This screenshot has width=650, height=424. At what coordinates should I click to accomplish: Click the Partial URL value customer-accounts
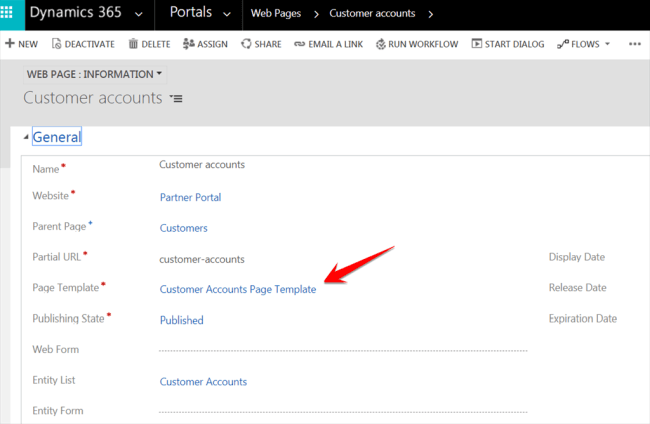tap(202, 259)
